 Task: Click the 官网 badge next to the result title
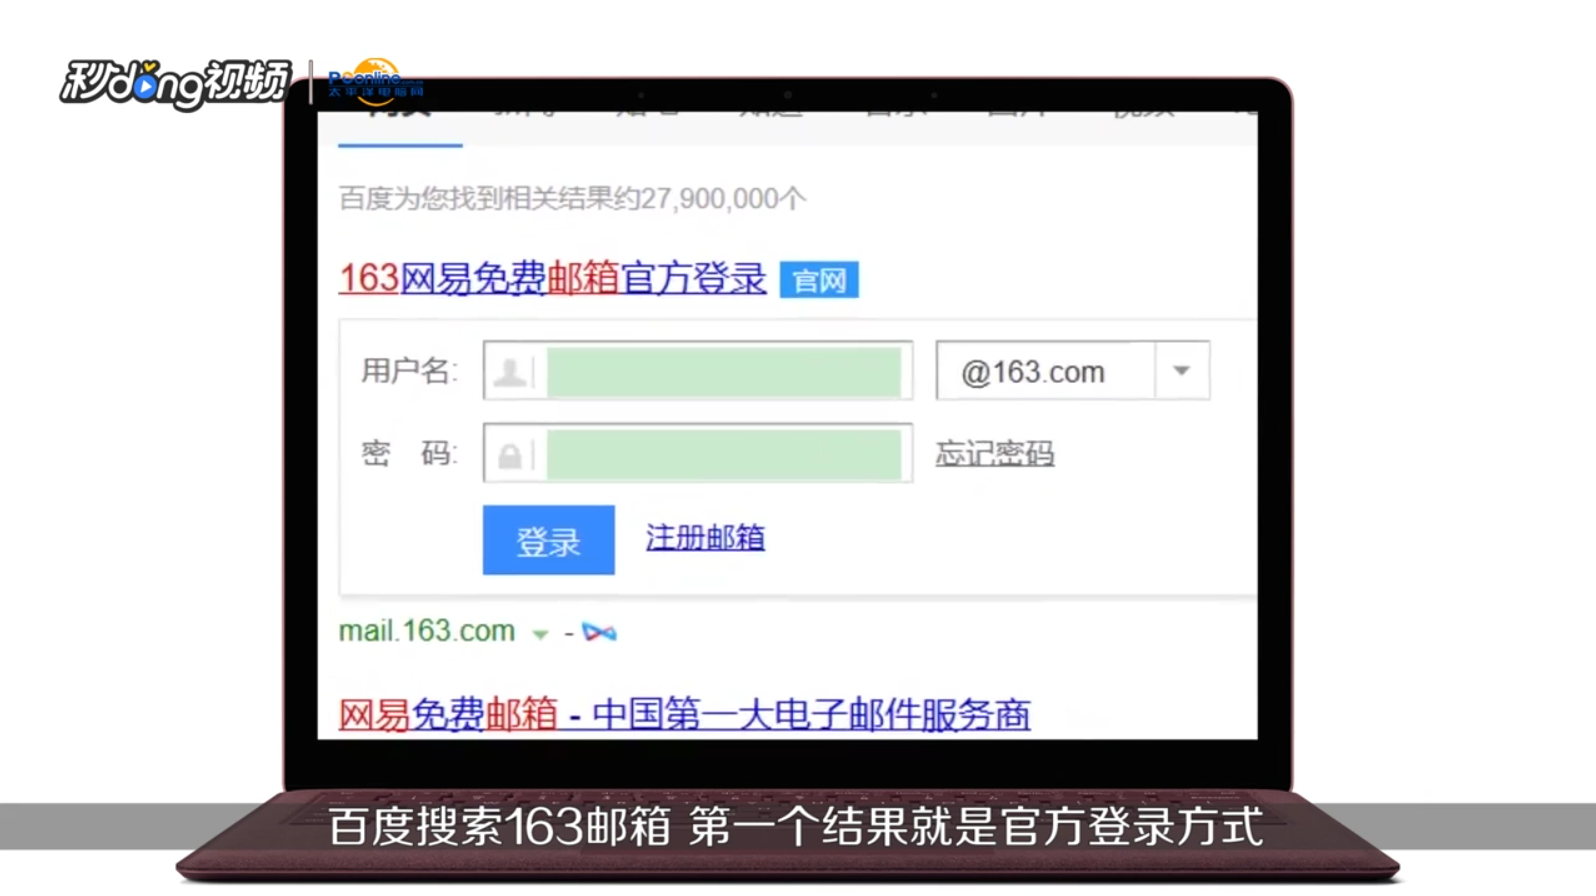(x=819, y=280)
